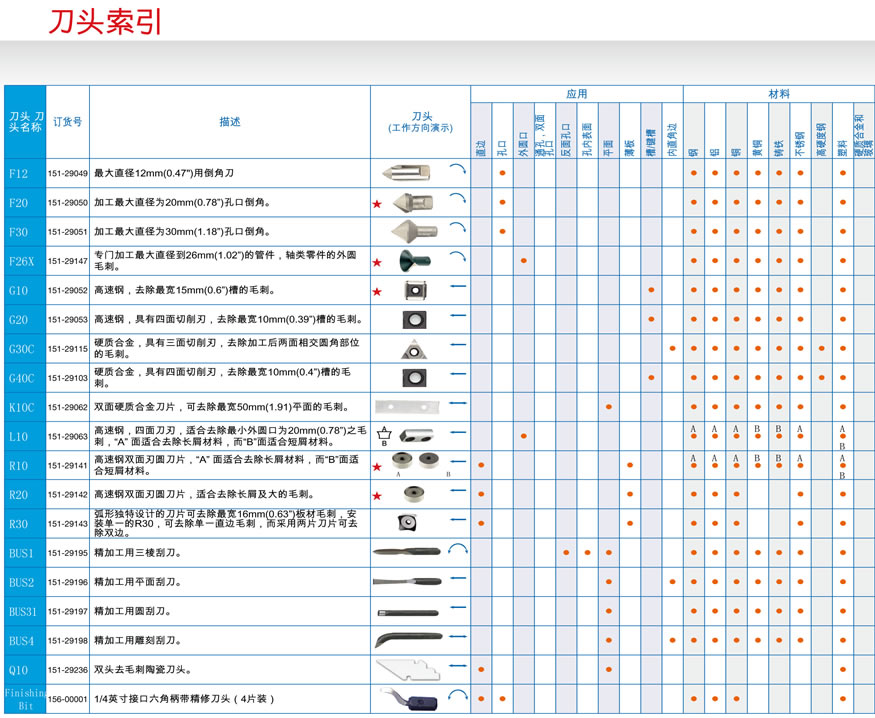875x718 pixels.
Task: Click the K10C flat blade strip image
Action: coord(407,407)
